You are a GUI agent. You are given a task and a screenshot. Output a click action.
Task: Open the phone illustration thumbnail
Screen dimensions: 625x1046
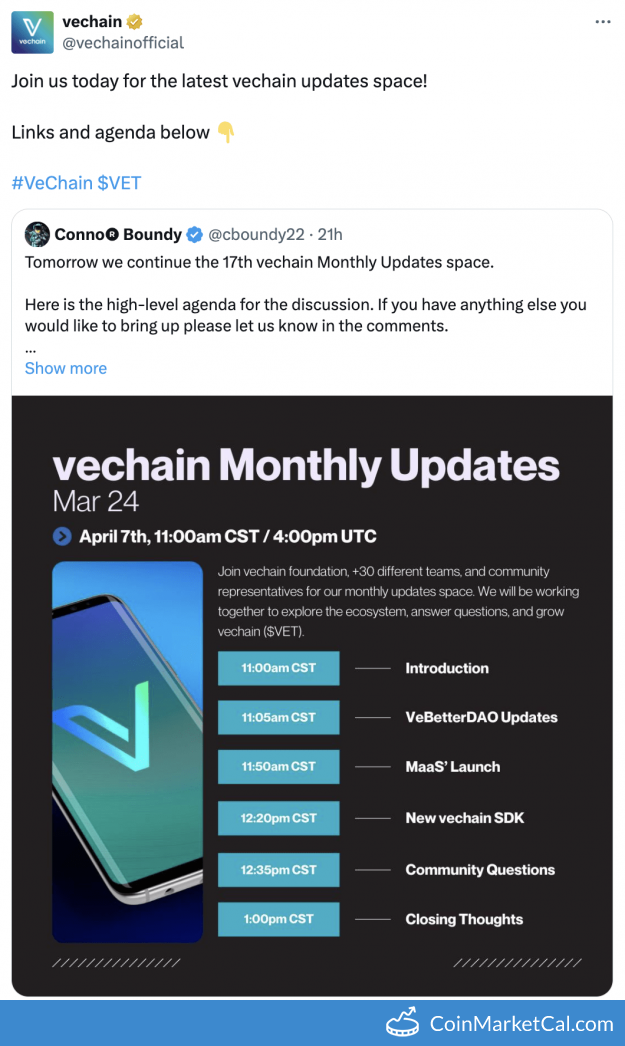pos(127,752)
